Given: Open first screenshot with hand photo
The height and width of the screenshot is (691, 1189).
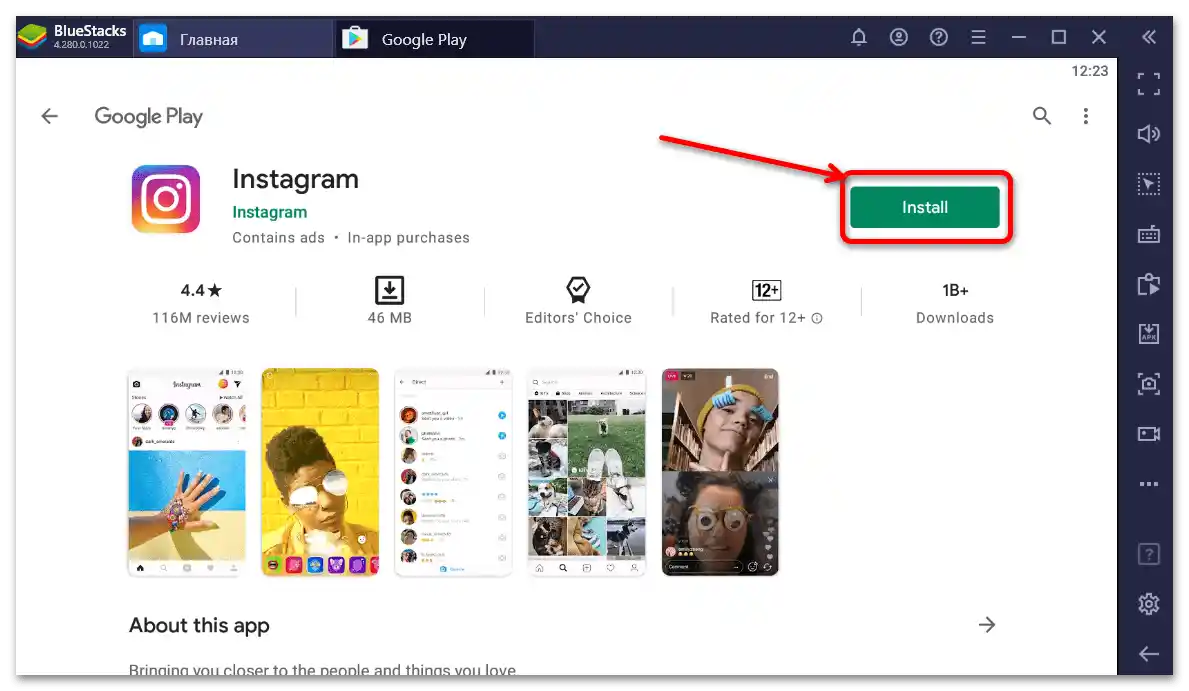Looking at the screenshot, I should click(x=187, y=472).
